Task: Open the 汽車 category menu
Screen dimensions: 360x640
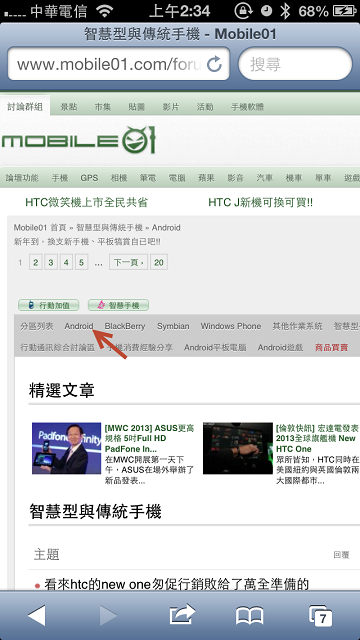Action: click(x=264, y=178)
